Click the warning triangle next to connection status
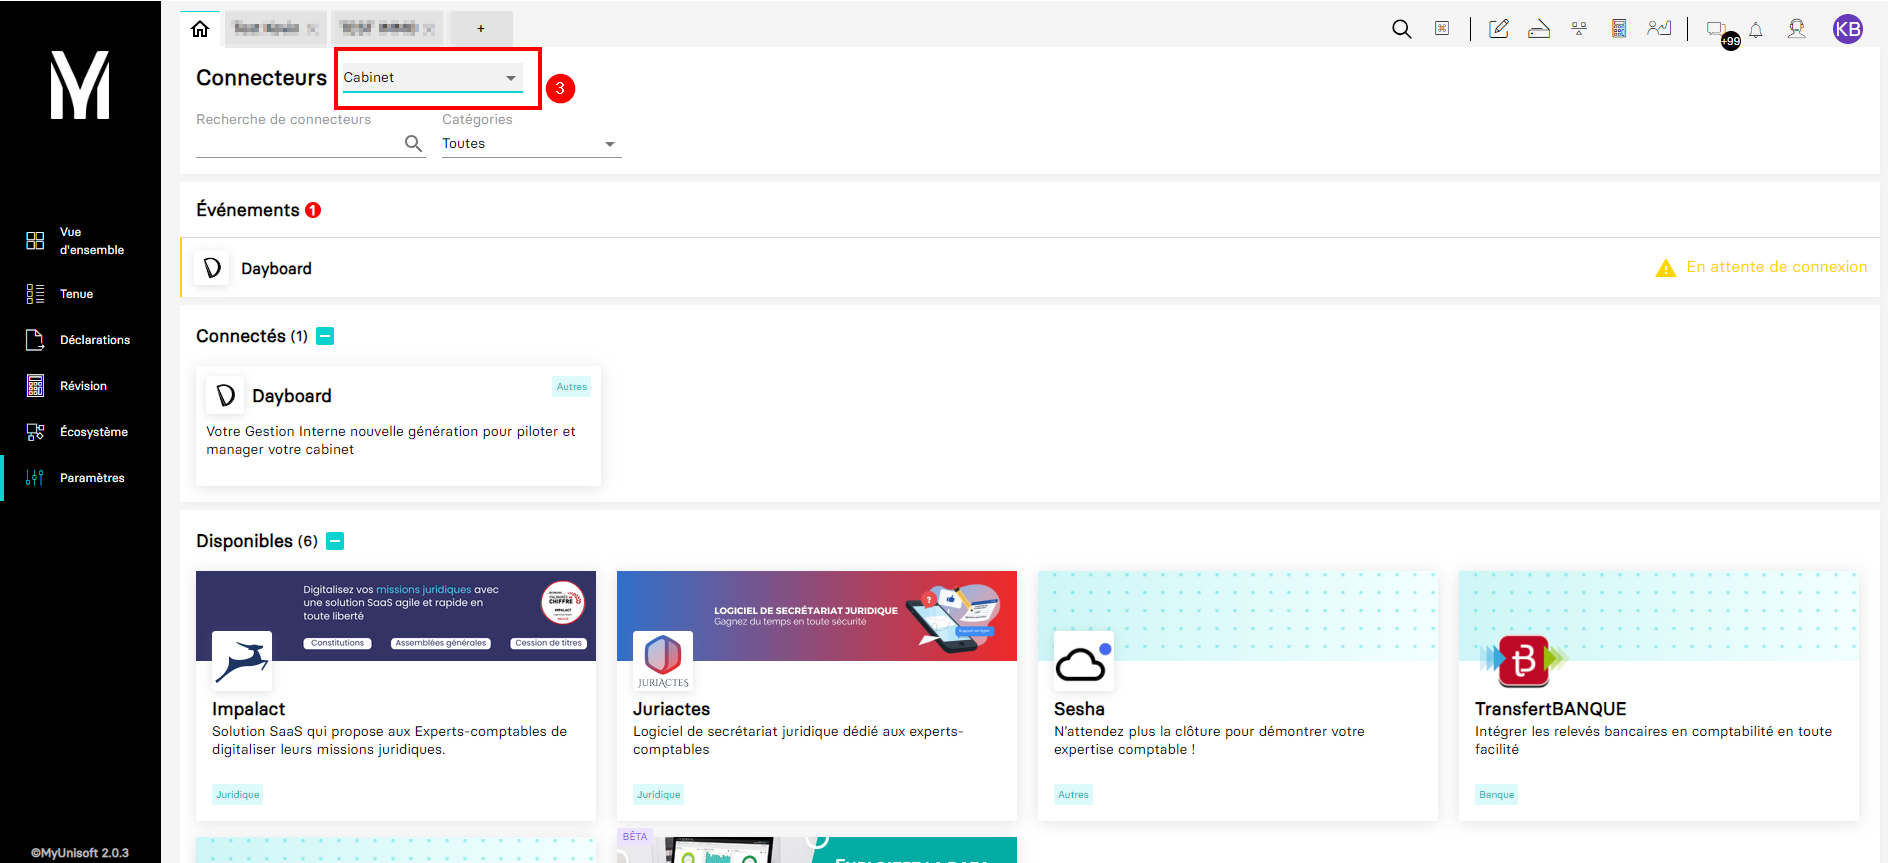 click(1666, 268)
